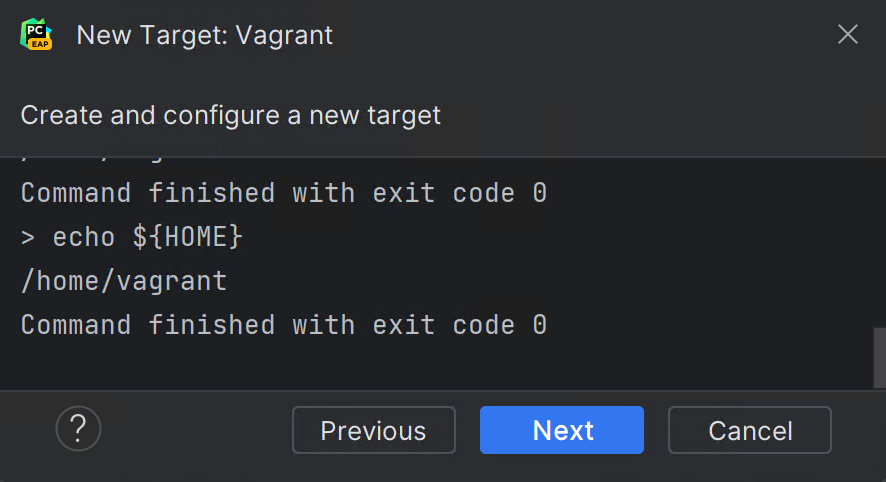Go back with the Previous button
Image resolution: width=886 pixels, height=482 pixels.
(373, 430)
